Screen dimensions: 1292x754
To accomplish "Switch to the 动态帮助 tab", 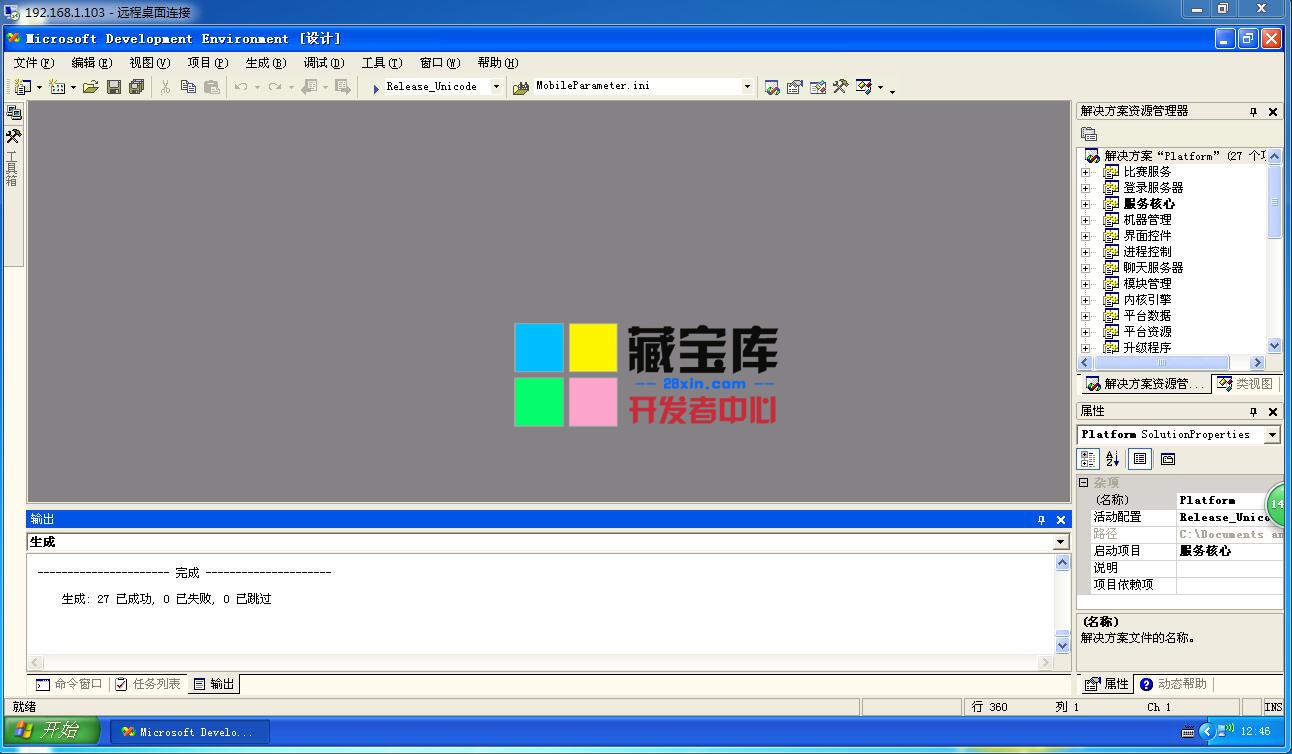I will click(x=1173, y=684).
